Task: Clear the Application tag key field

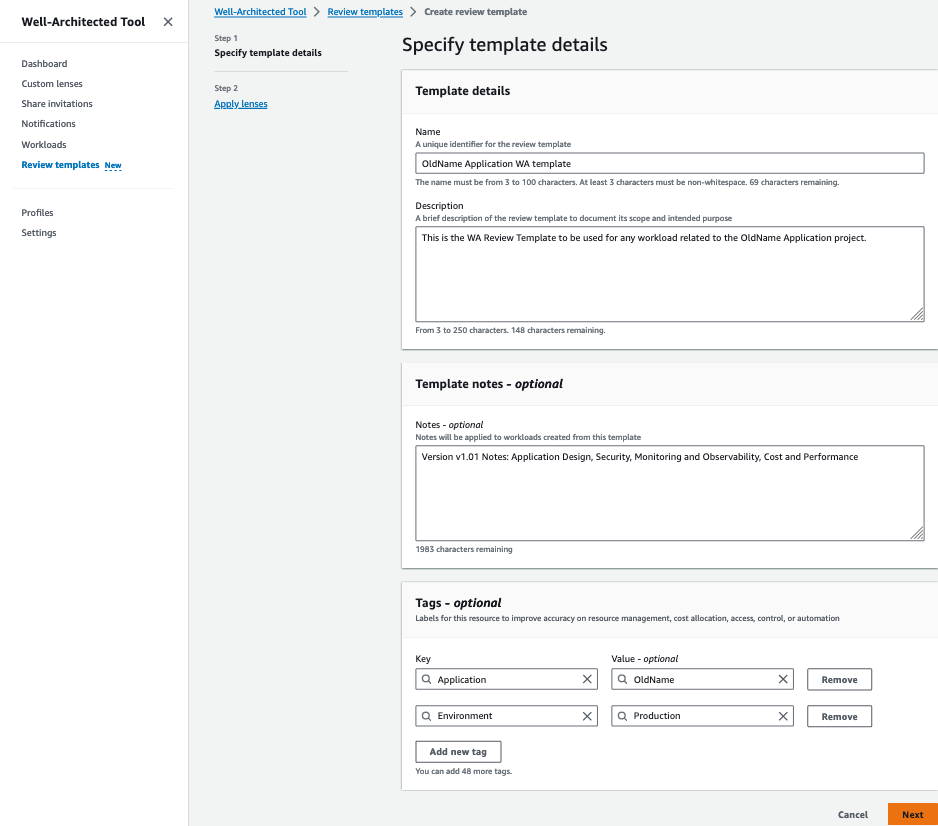Action: (587, 679)
